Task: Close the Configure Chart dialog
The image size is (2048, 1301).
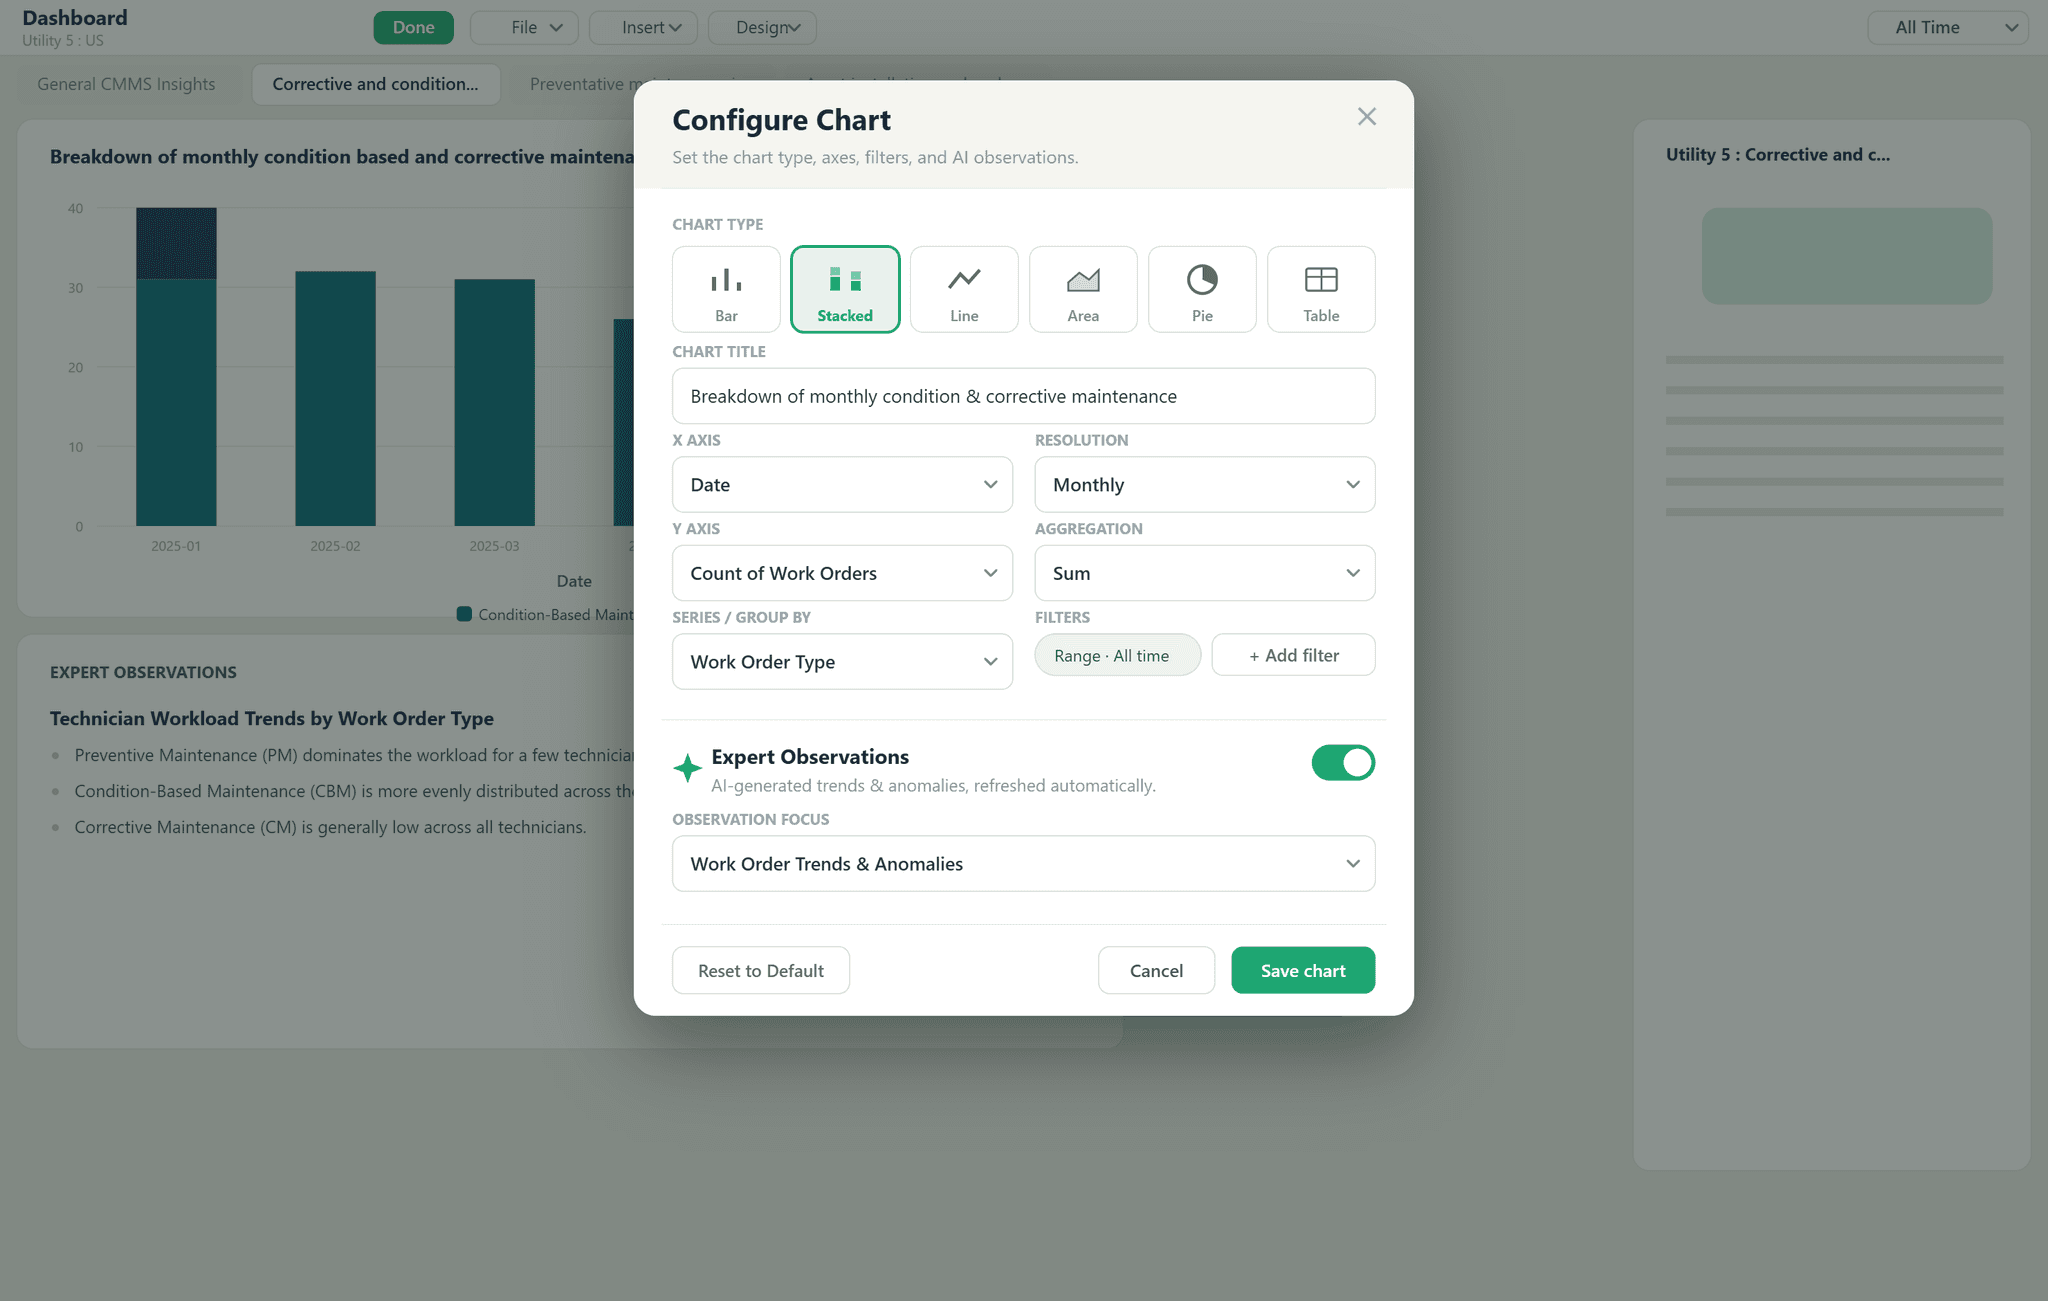Action: (x=1367, y=117)
